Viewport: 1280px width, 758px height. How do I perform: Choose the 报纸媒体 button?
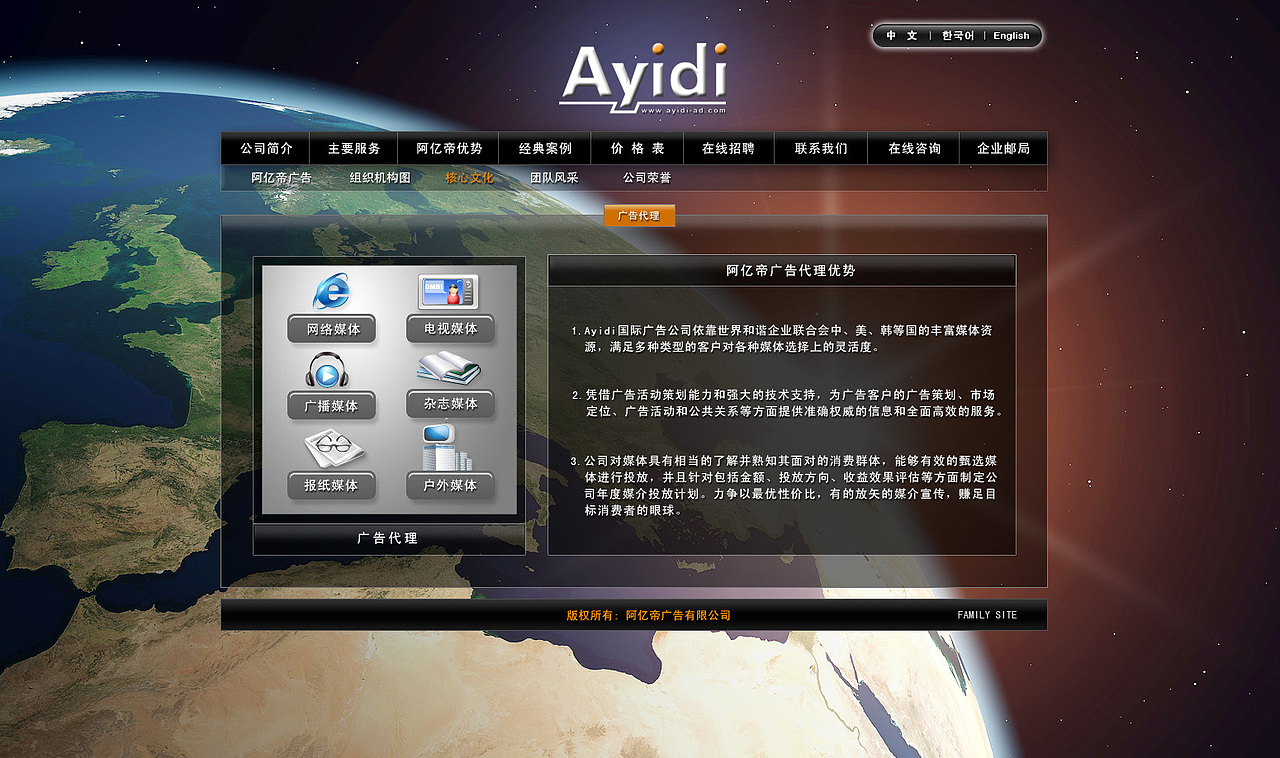point(331,486)
